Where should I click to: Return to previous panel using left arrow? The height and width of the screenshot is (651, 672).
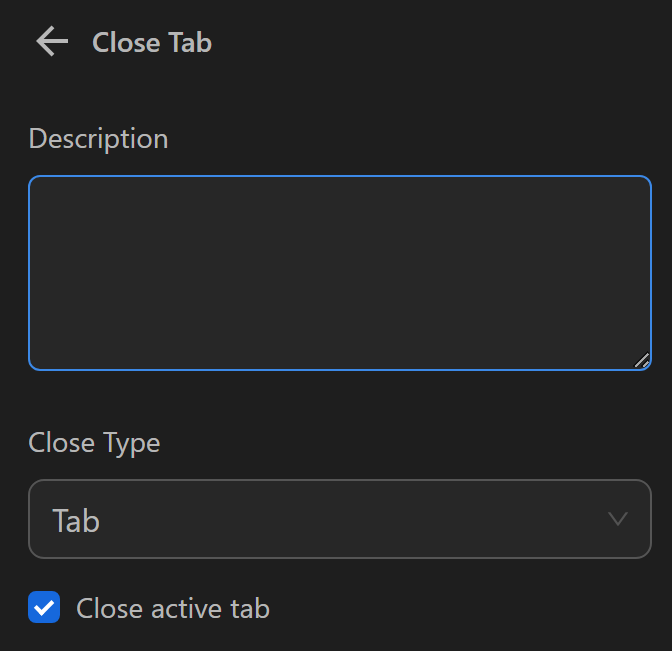[51, 42]
